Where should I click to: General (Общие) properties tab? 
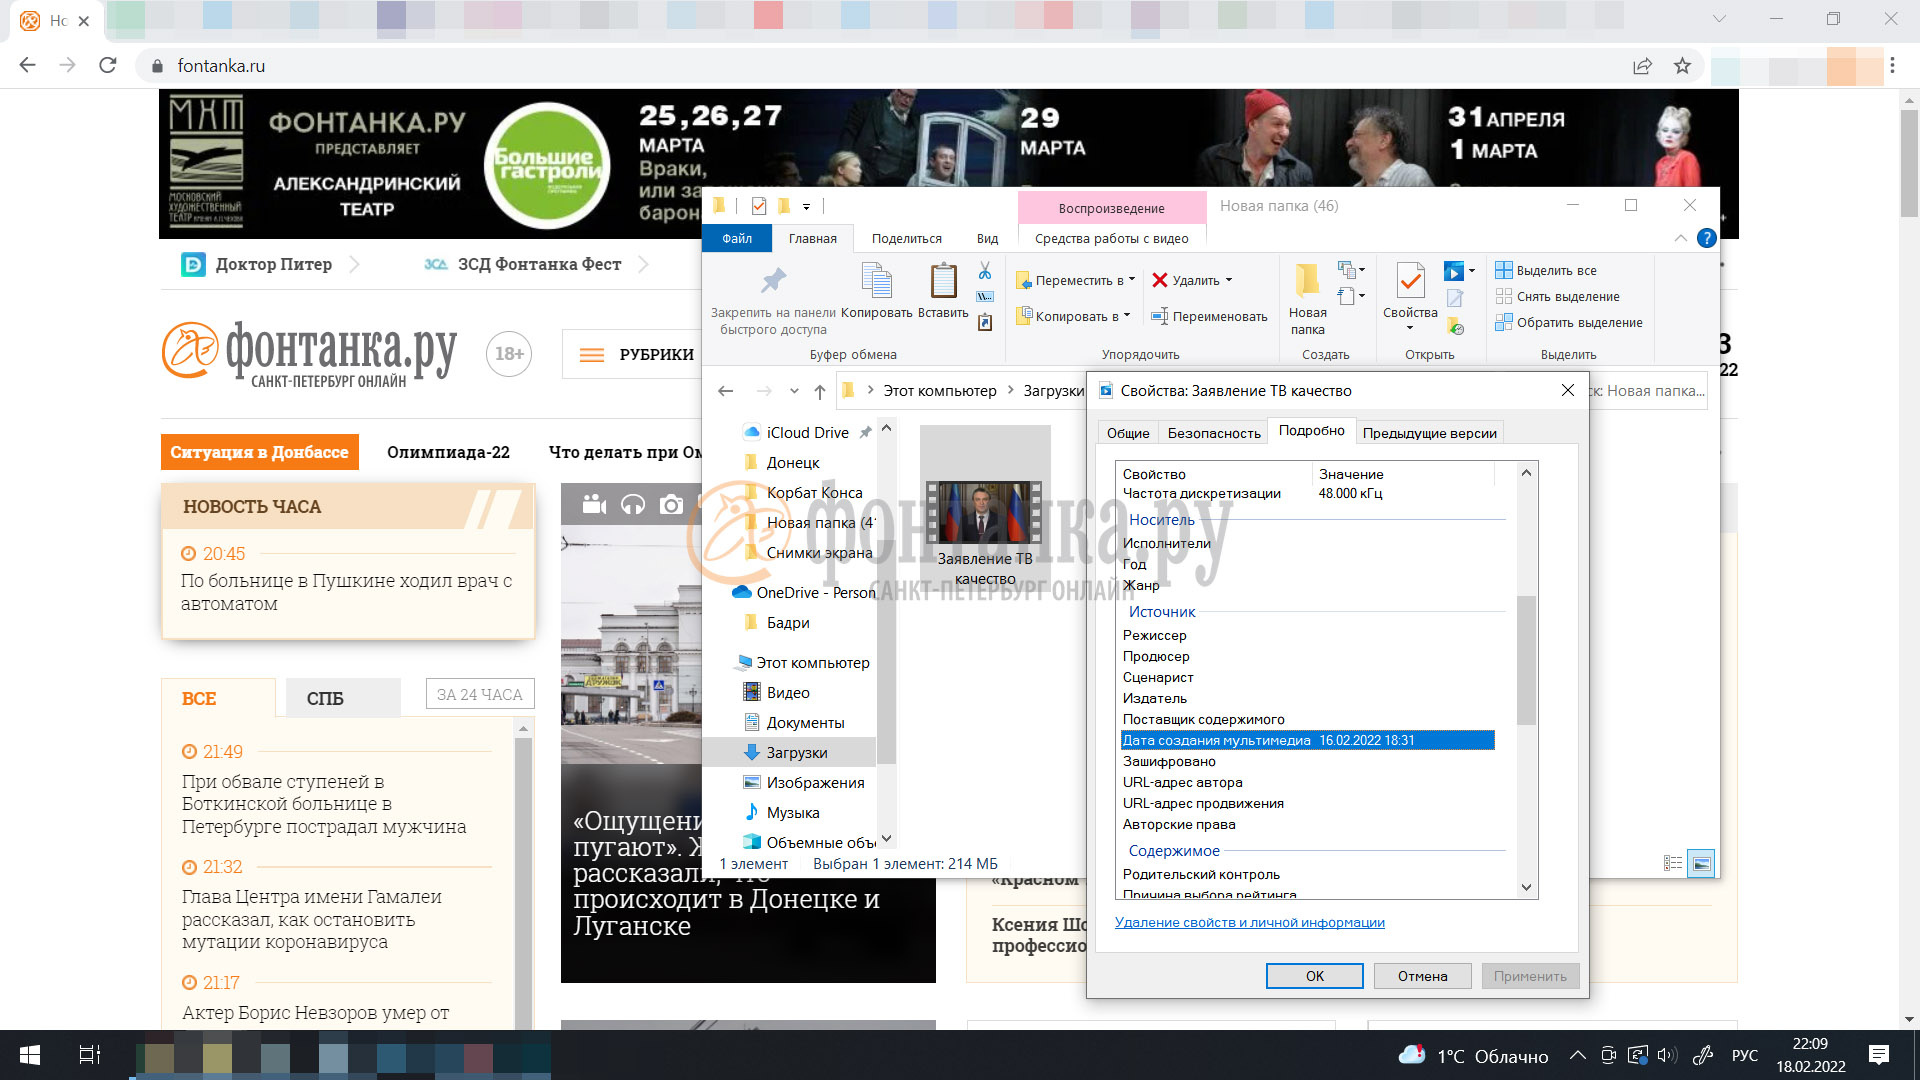point(1128,433)
